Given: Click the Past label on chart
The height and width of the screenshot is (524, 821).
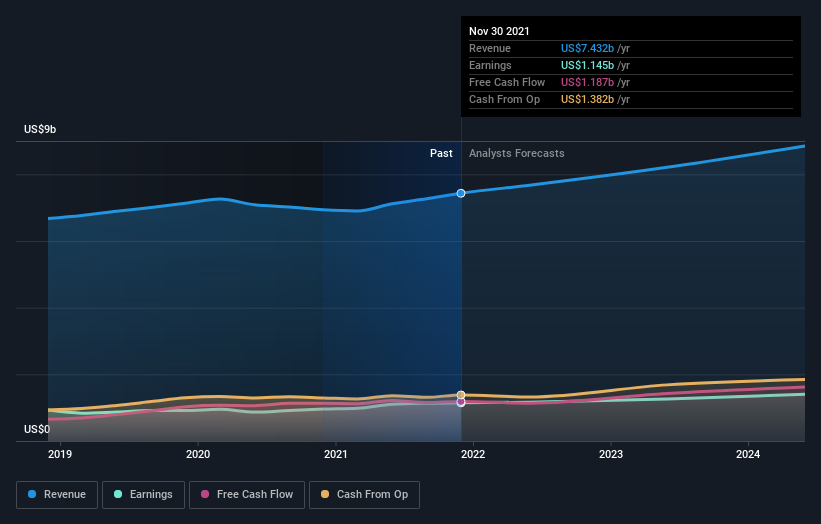Looking at the screenshot, I should tap(441, 153).
